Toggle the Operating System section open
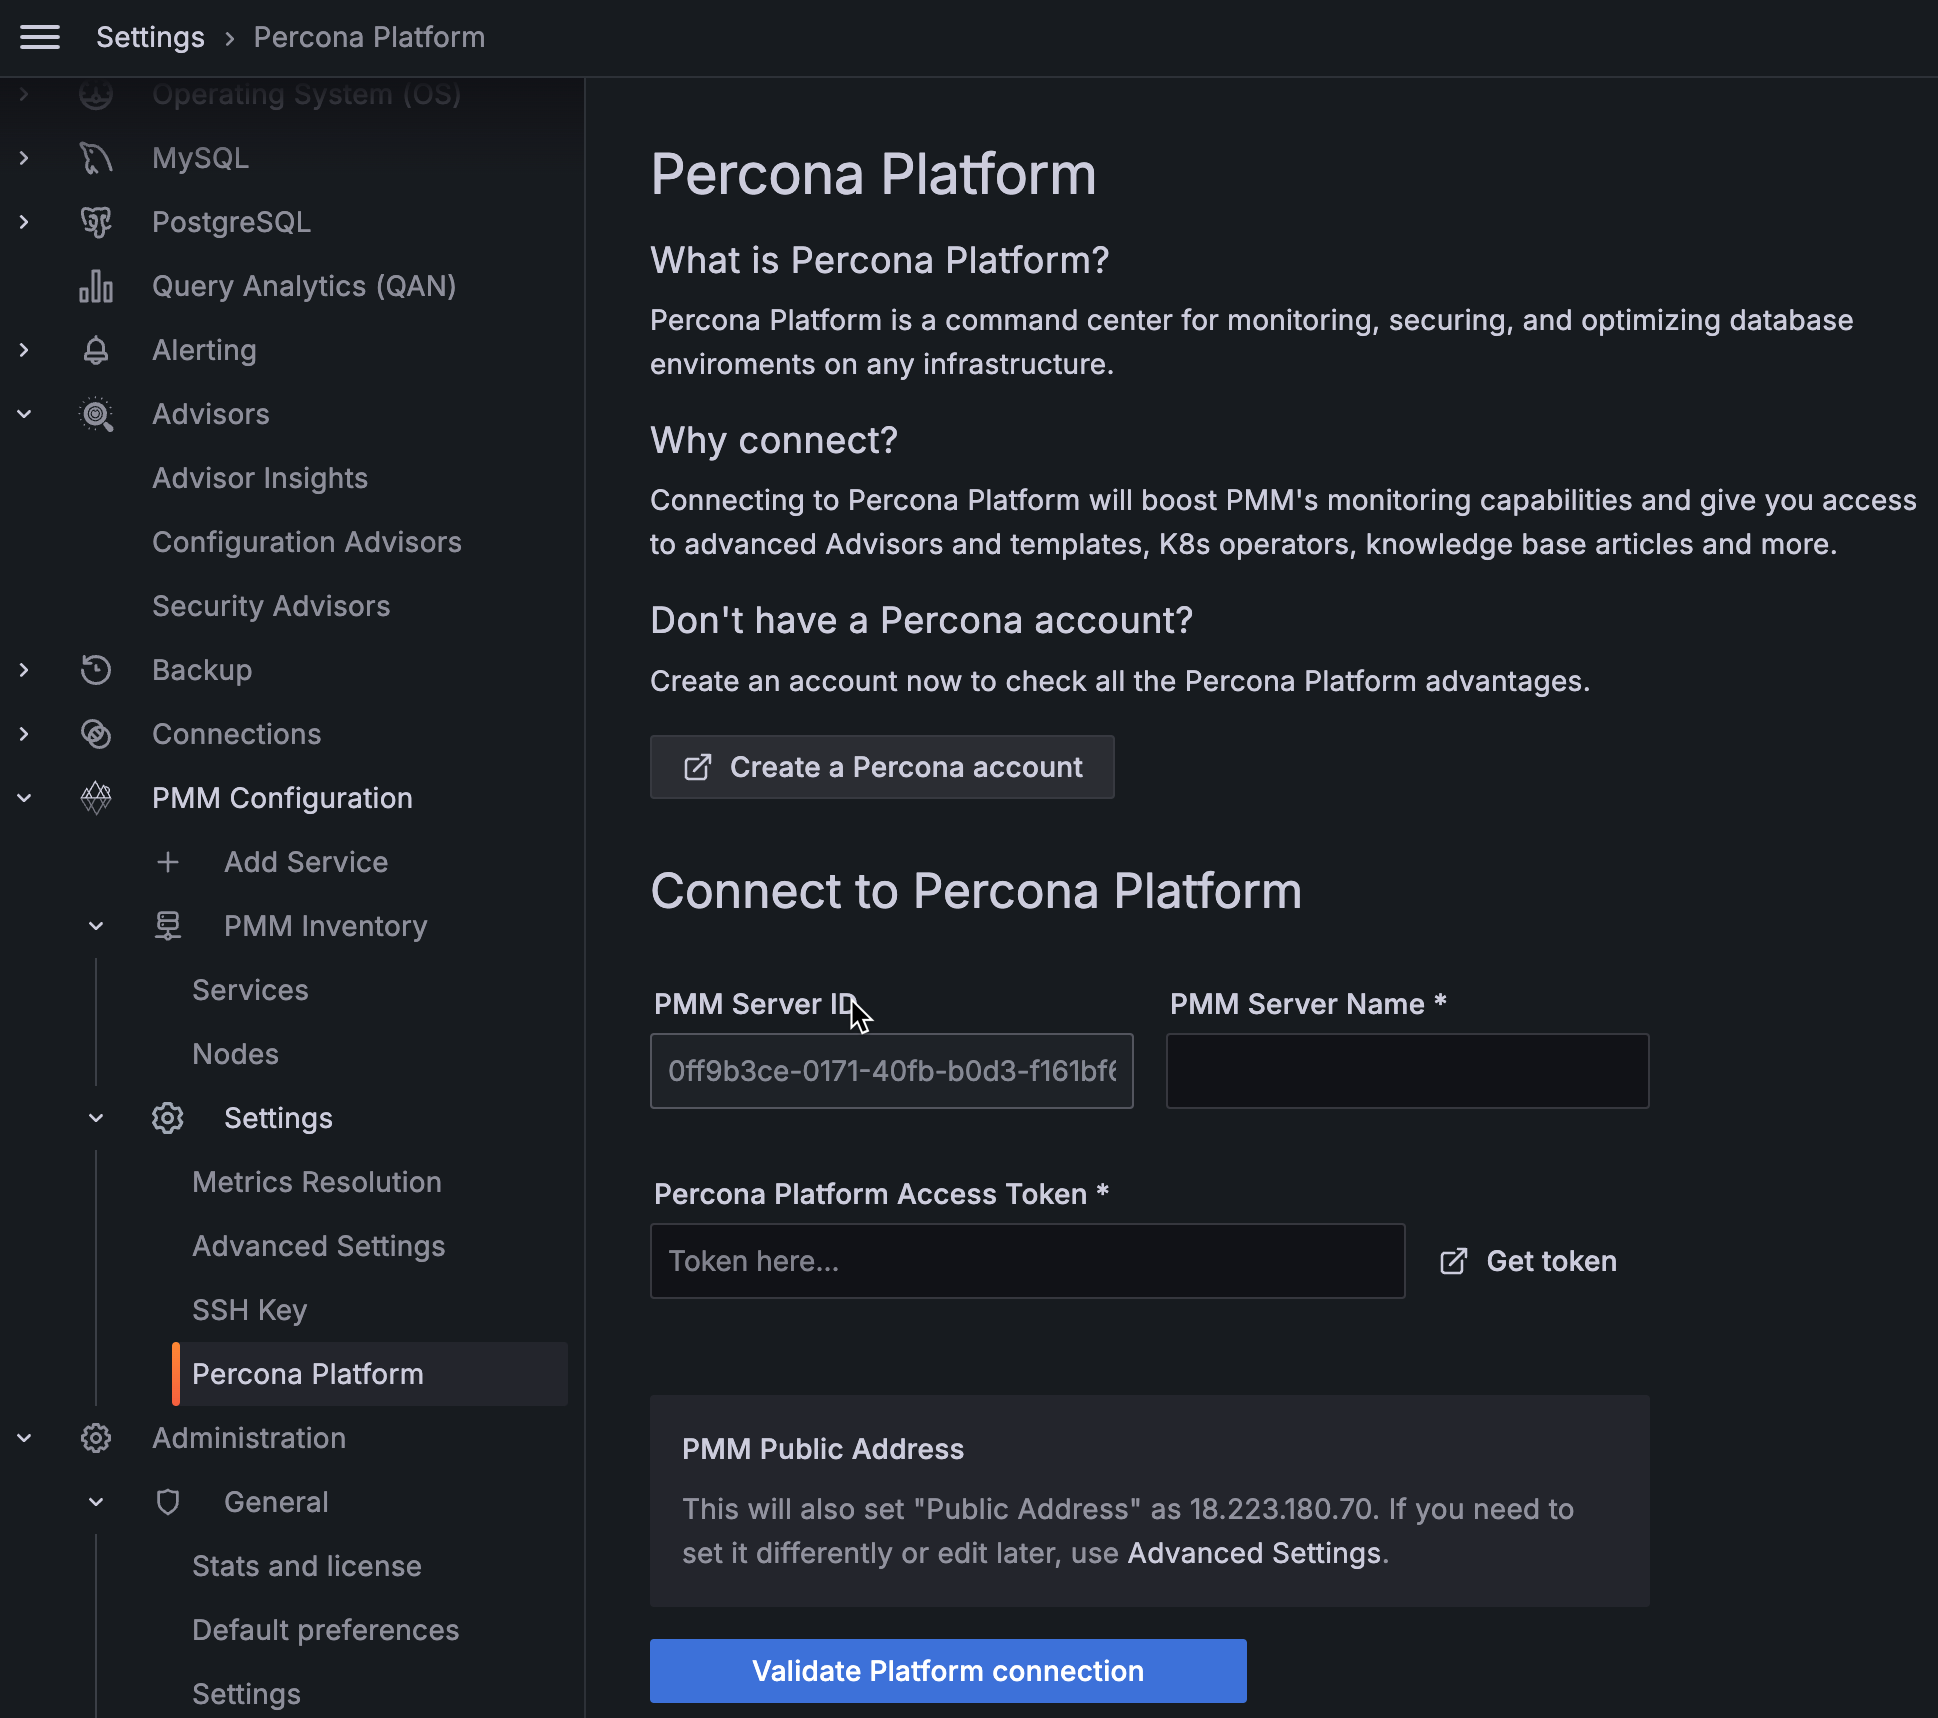 pyautogui.click(x=25, y=93)
